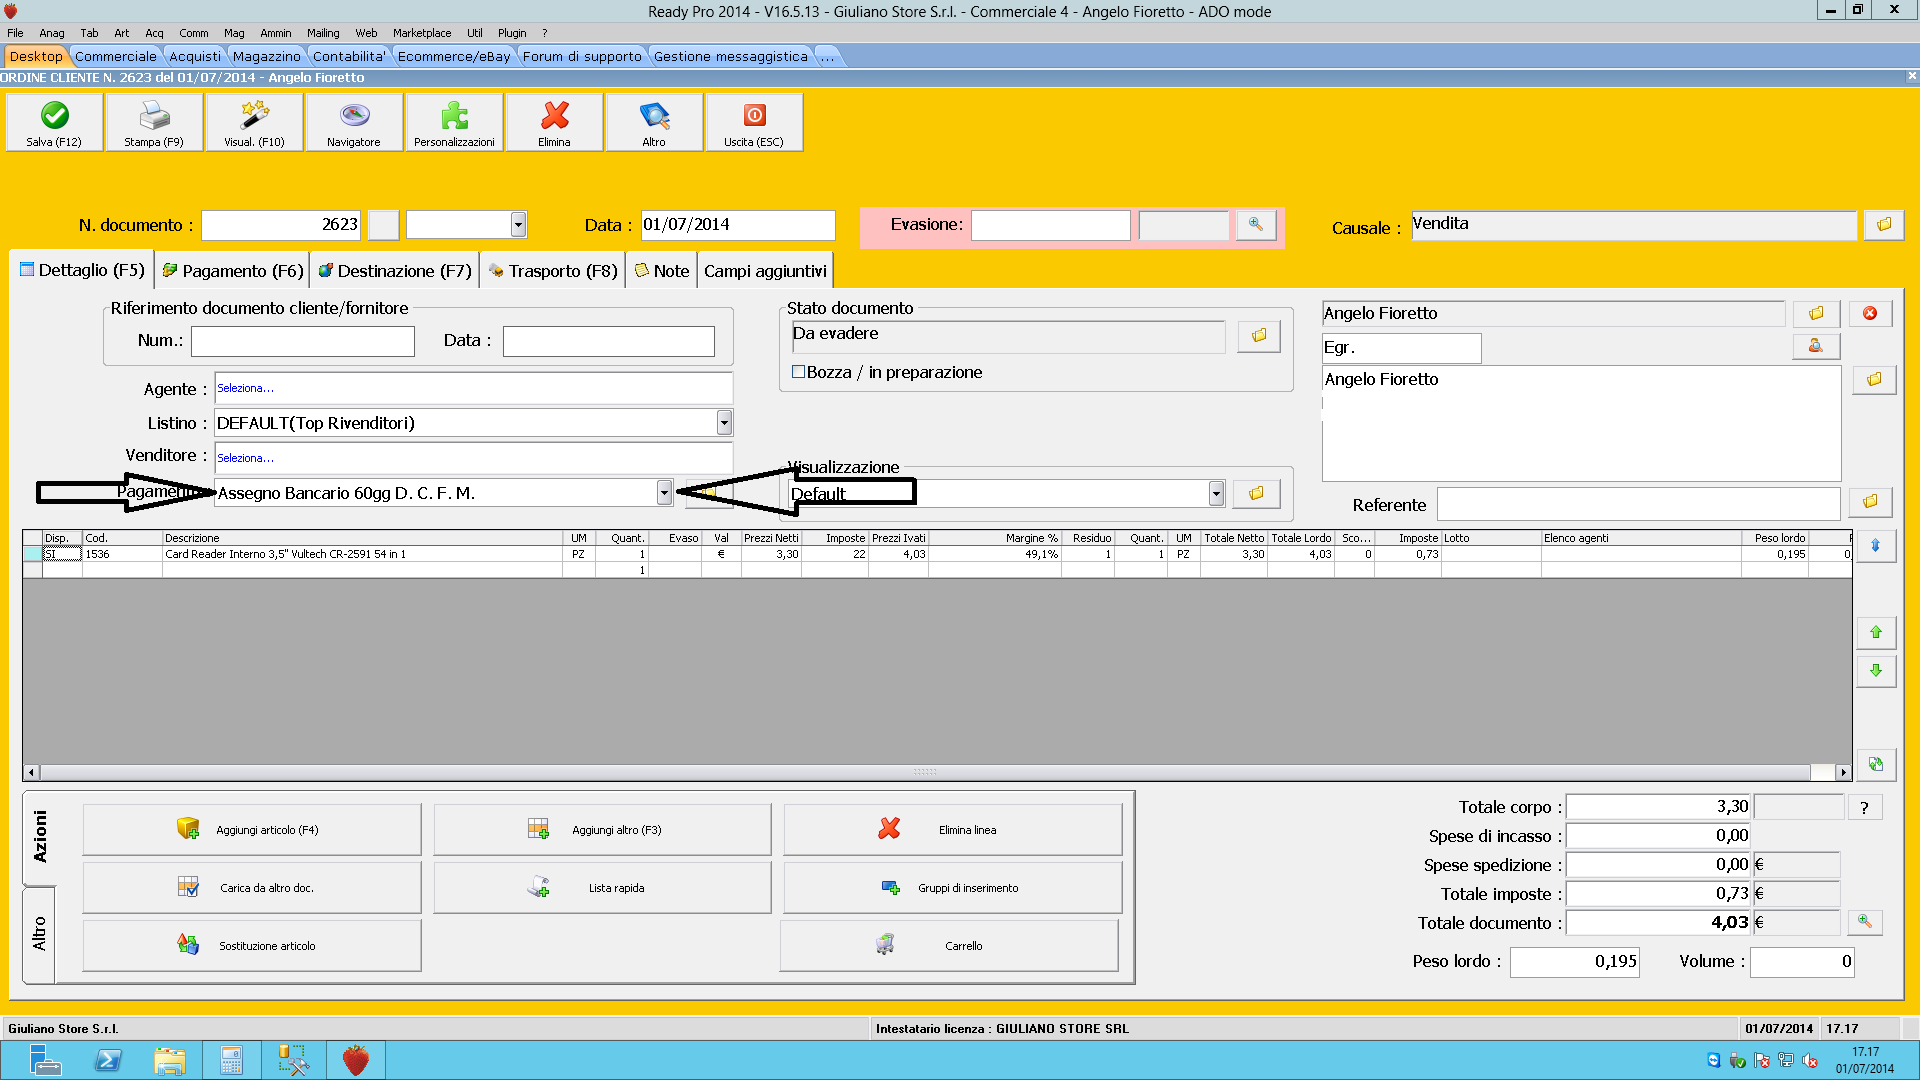Delete the order with Elimina
Image resolution: width=1920 pixels, height=1080 pixels.
pos(554,122)
